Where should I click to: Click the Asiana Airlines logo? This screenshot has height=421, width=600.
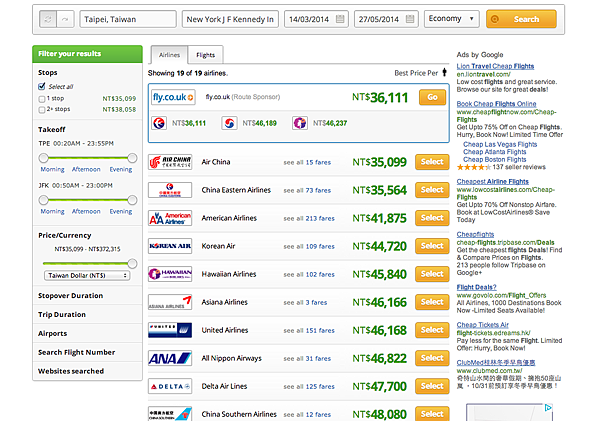coord(170,302)
